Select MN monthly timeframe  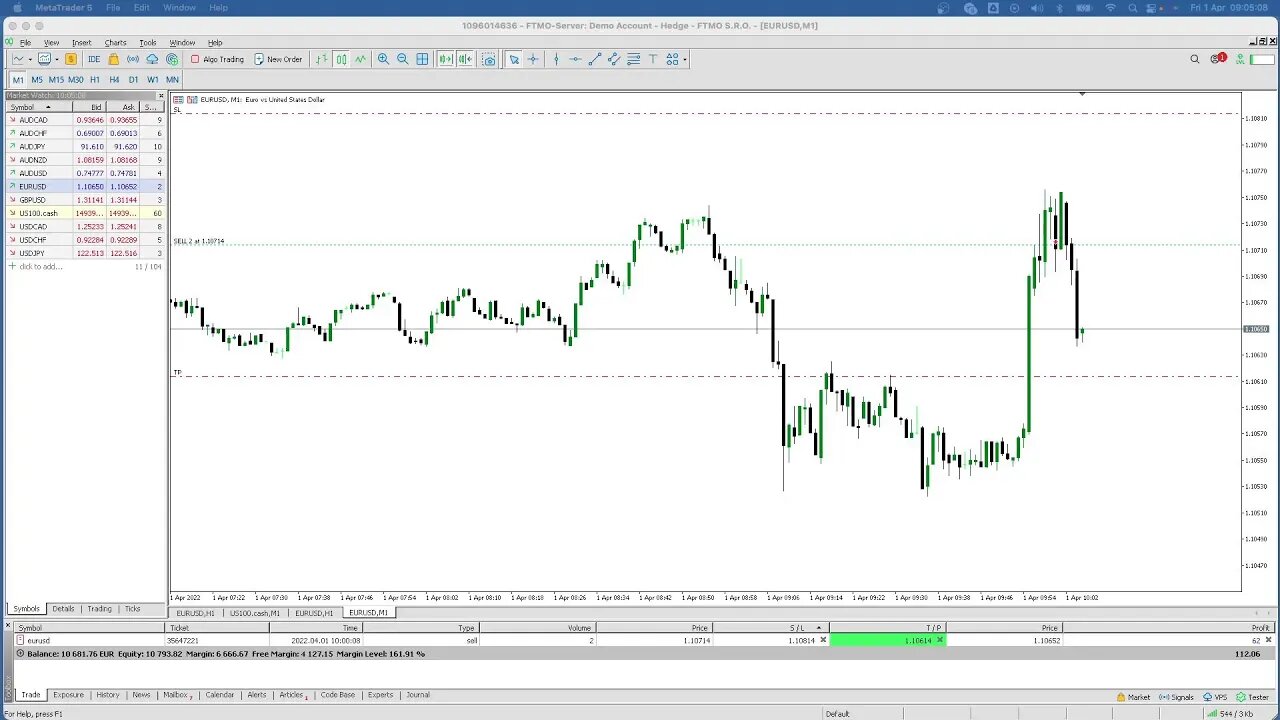[172, 80]
